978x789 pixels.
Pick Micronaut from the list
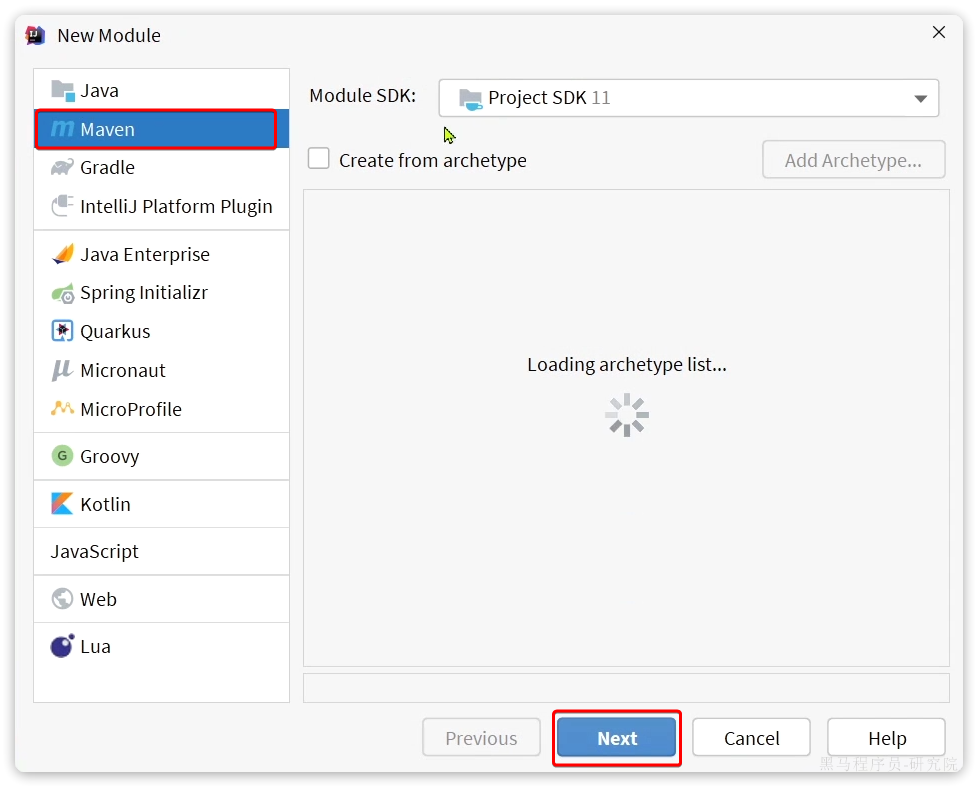[162, 370]
